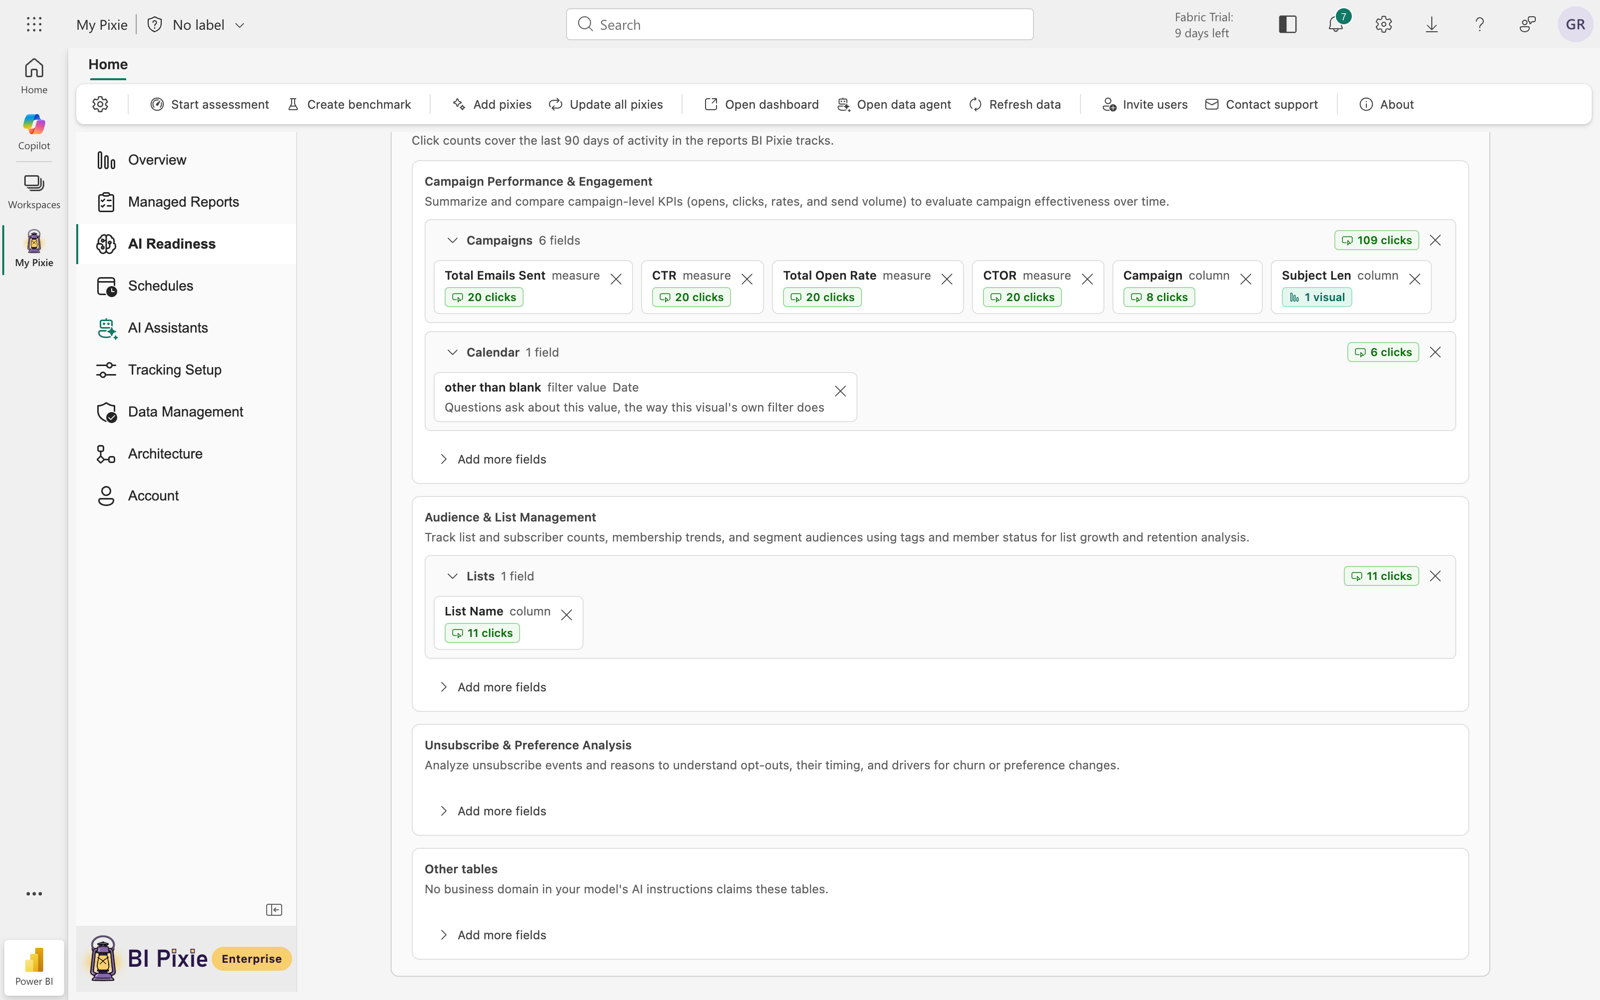Expand Add more fields under Audience & List
Screen dimensions: 1600x1000
pos(493,687)
